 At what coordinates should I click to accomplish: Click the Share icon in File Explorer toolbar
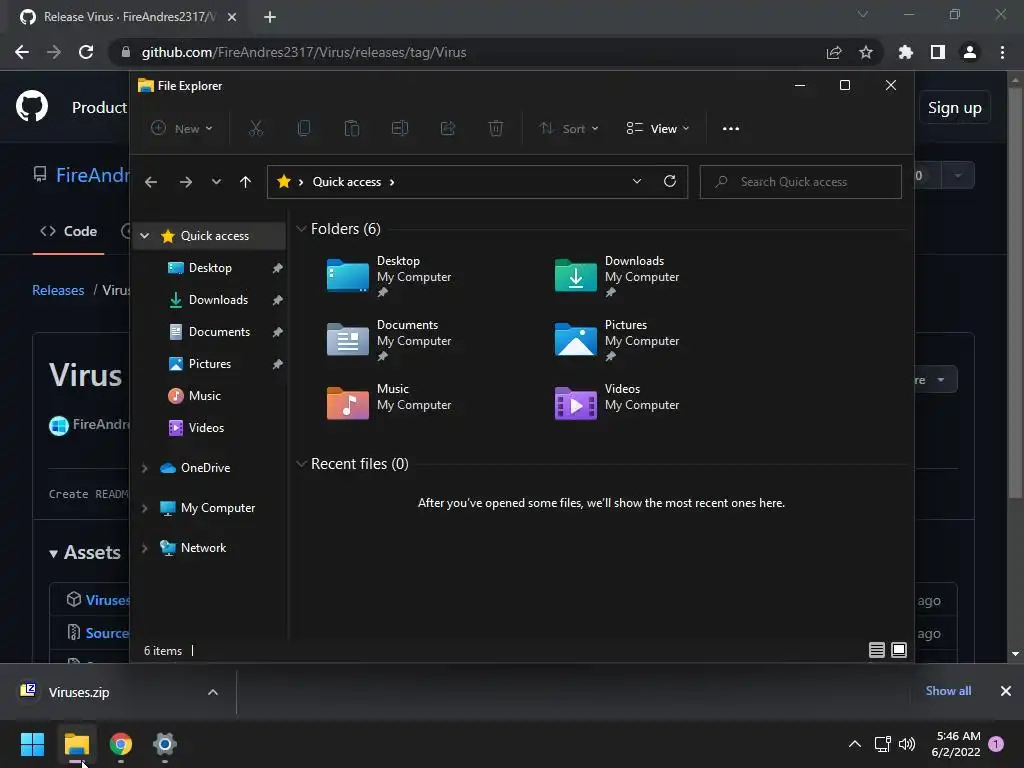pos(448,129)
